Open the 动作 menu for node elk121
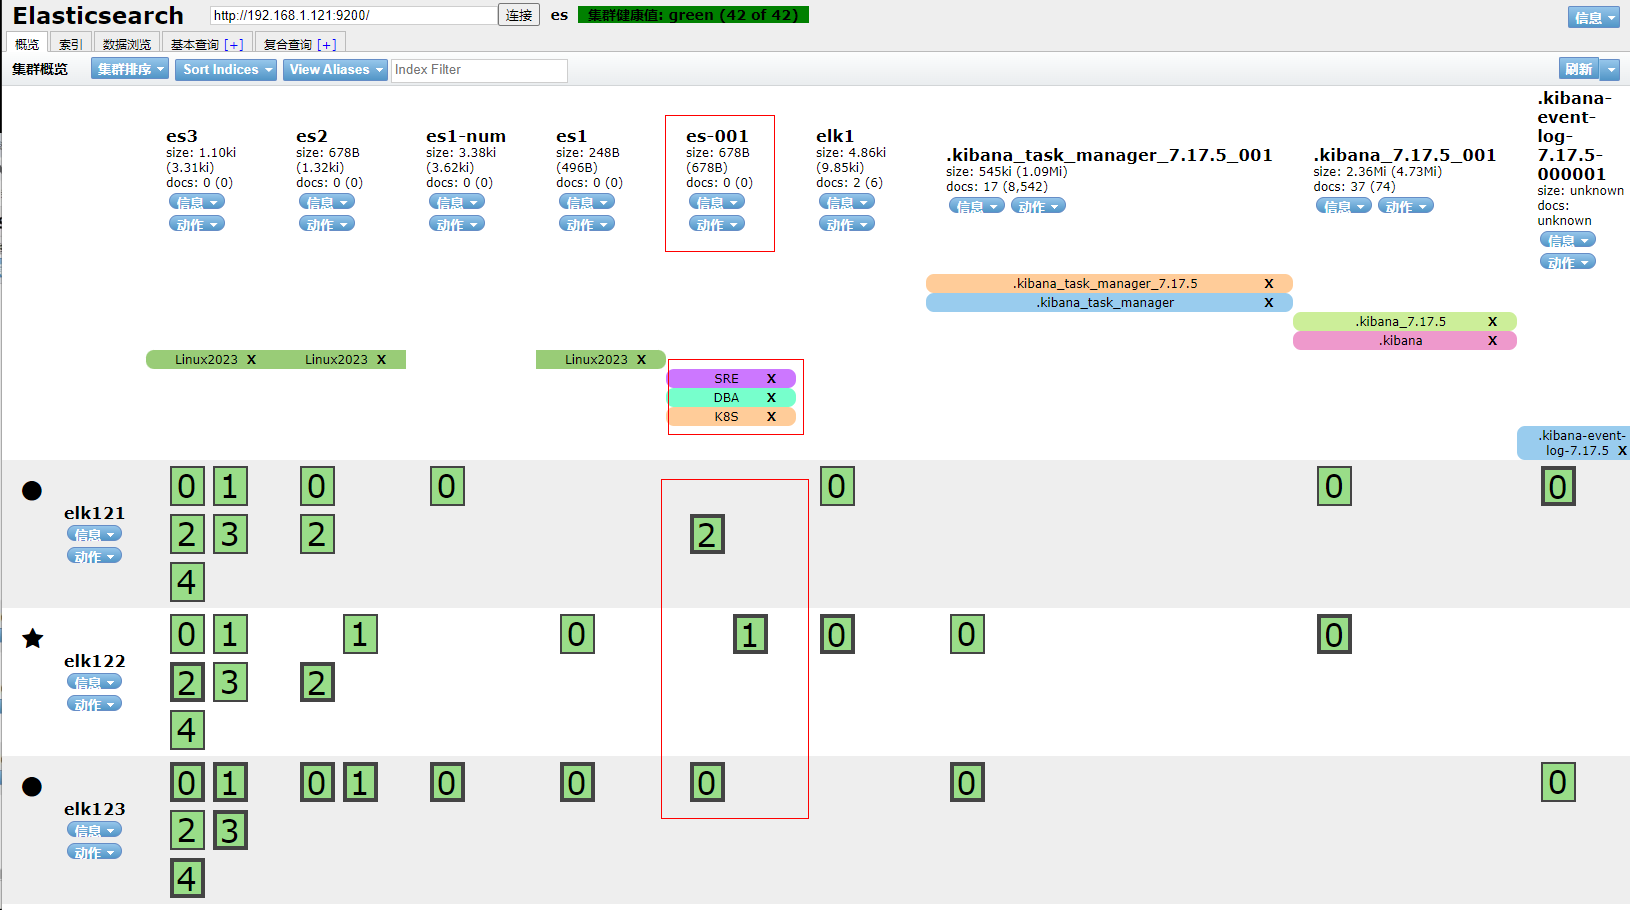Image resolution: width=1630 pixels, height=910 pixels. pyautogui.click(x=94, y=556)
